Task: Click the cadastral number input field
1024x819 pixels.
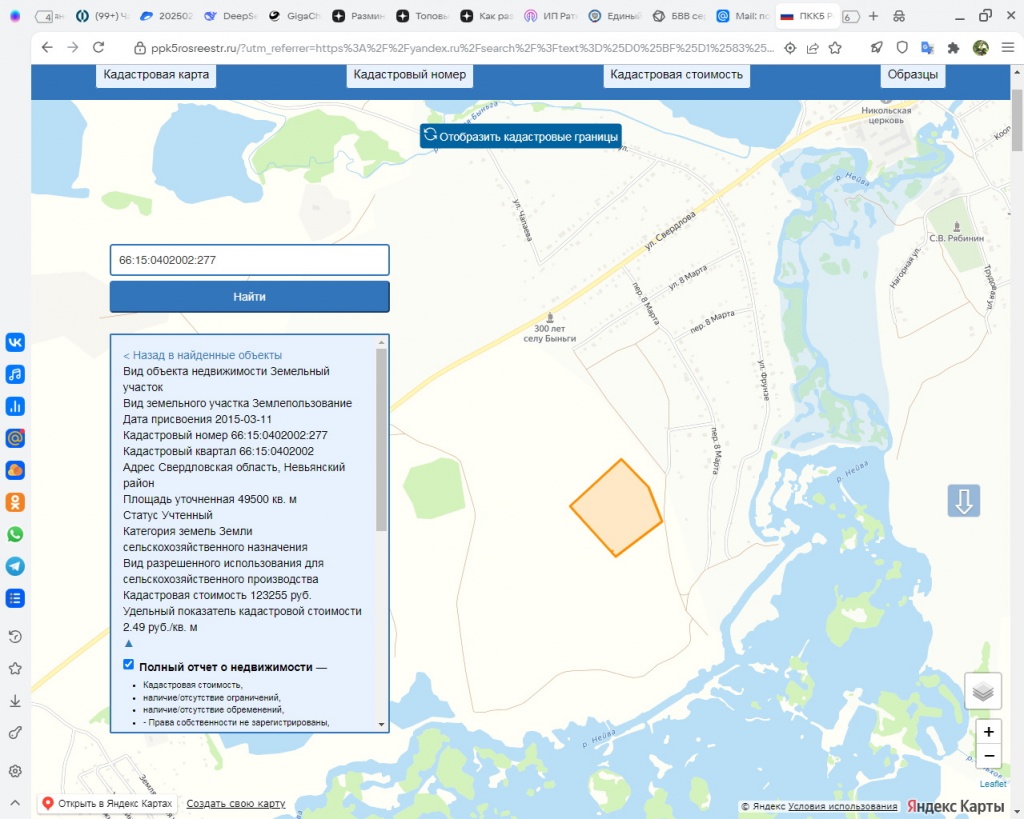Action: (x=249, y=260)
